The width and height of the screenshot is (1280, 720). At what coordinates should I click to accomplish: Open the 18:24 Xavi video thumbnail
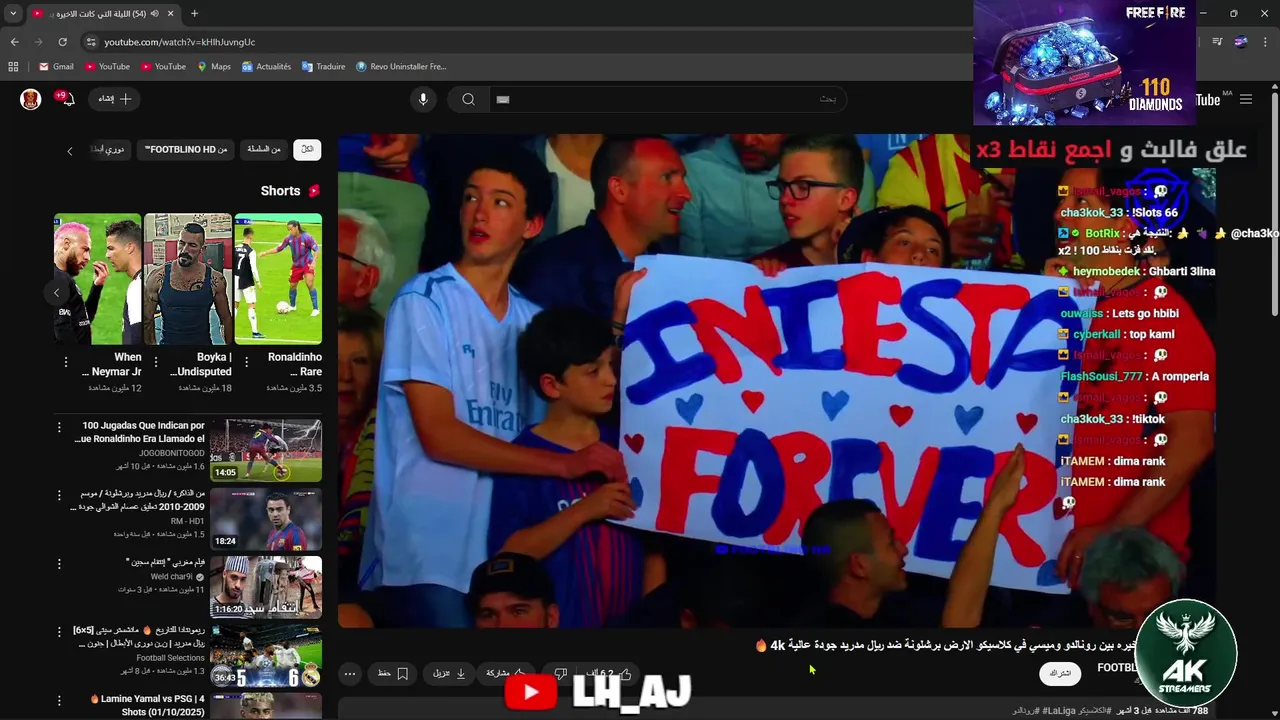click(266, 519)
